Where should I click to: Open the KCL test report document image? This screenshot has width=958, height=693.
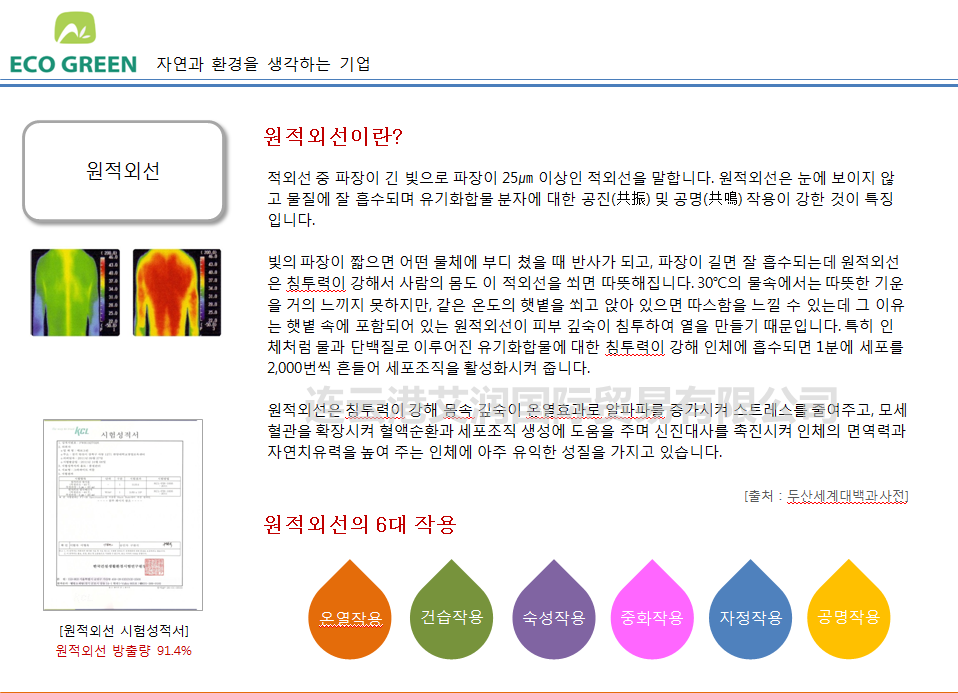coord(123,515)
